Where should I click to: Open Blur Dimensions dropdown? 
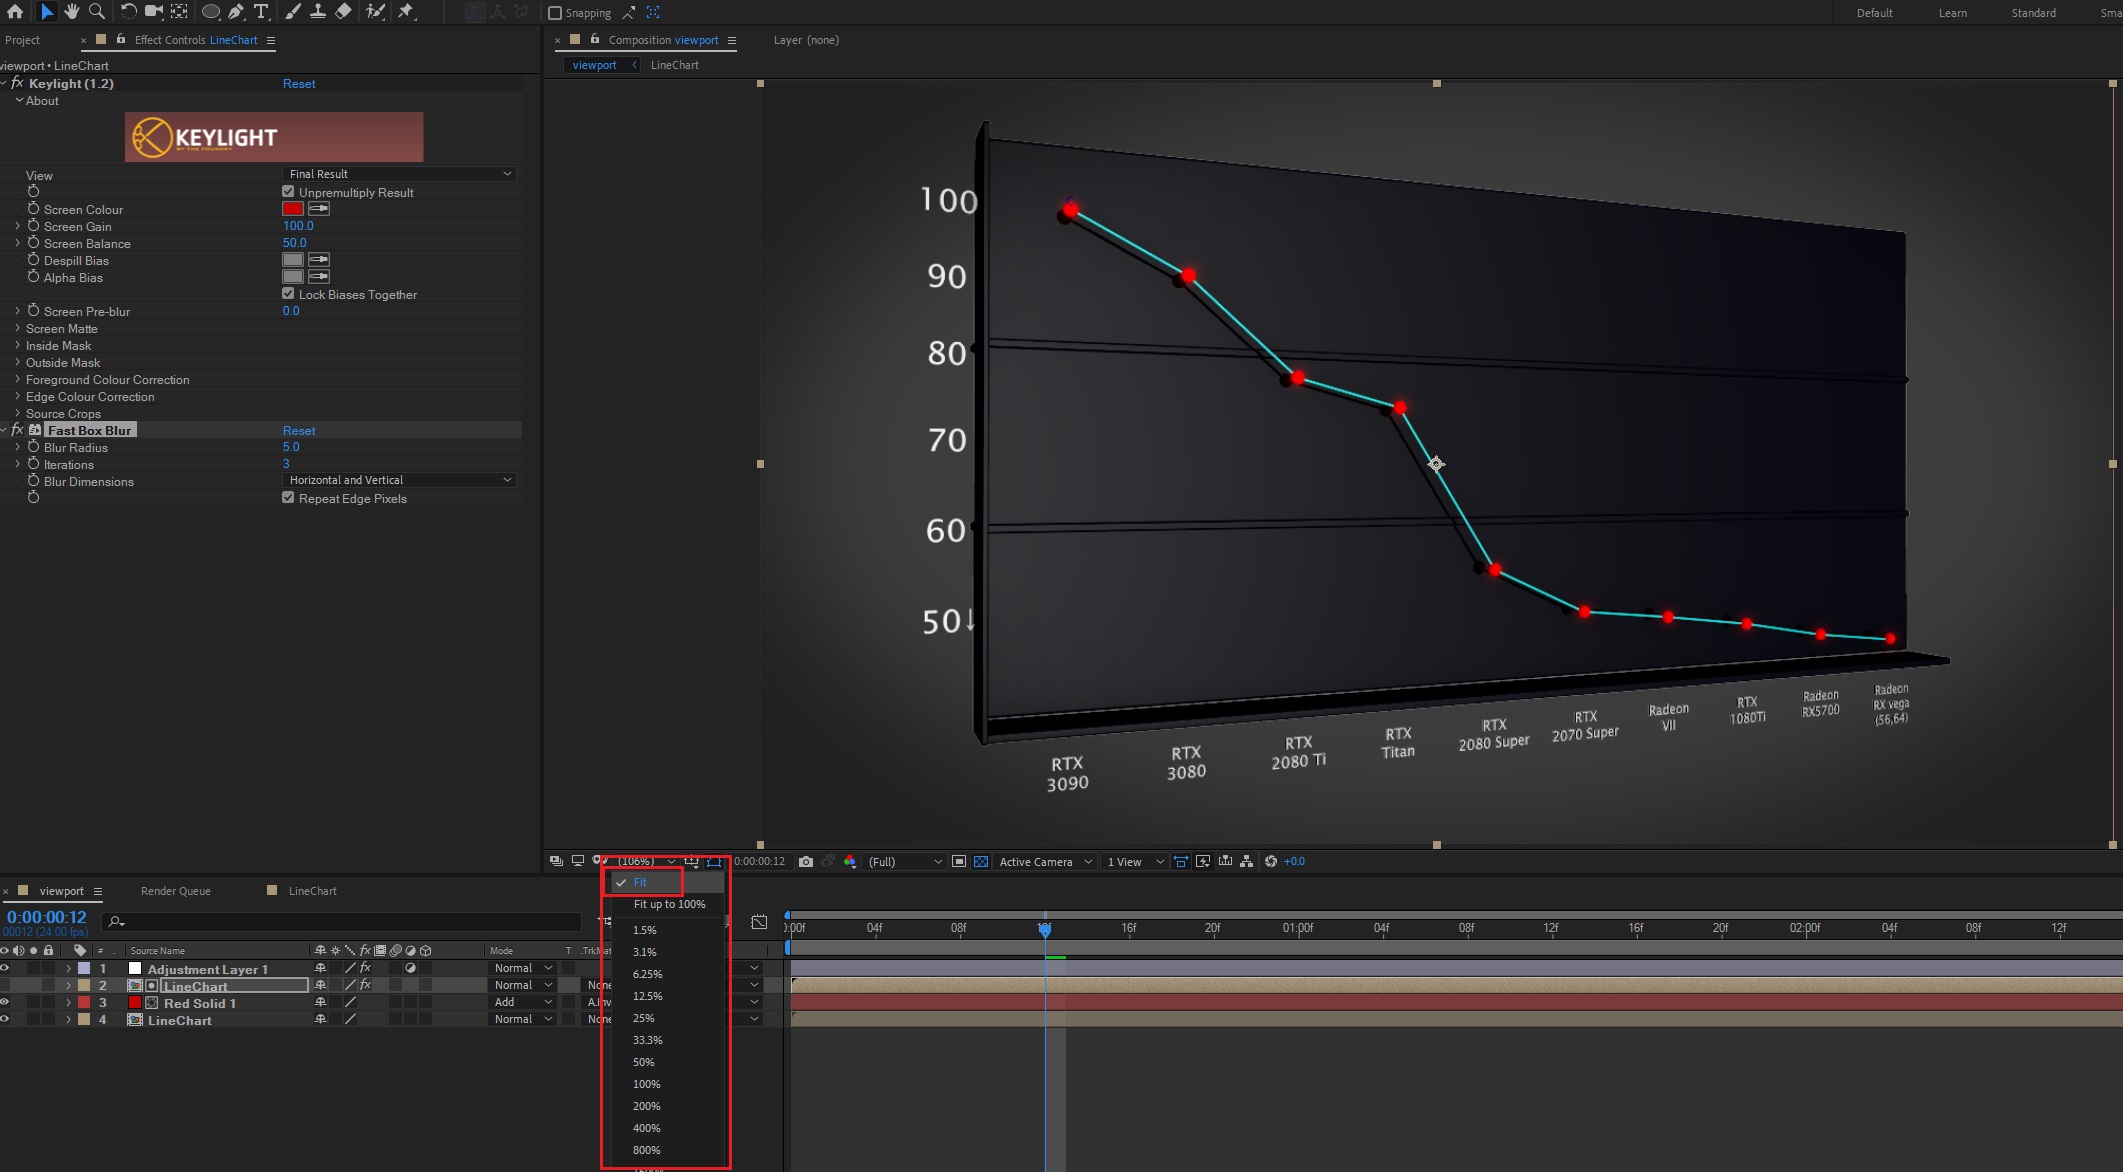[x=399, y=481]
